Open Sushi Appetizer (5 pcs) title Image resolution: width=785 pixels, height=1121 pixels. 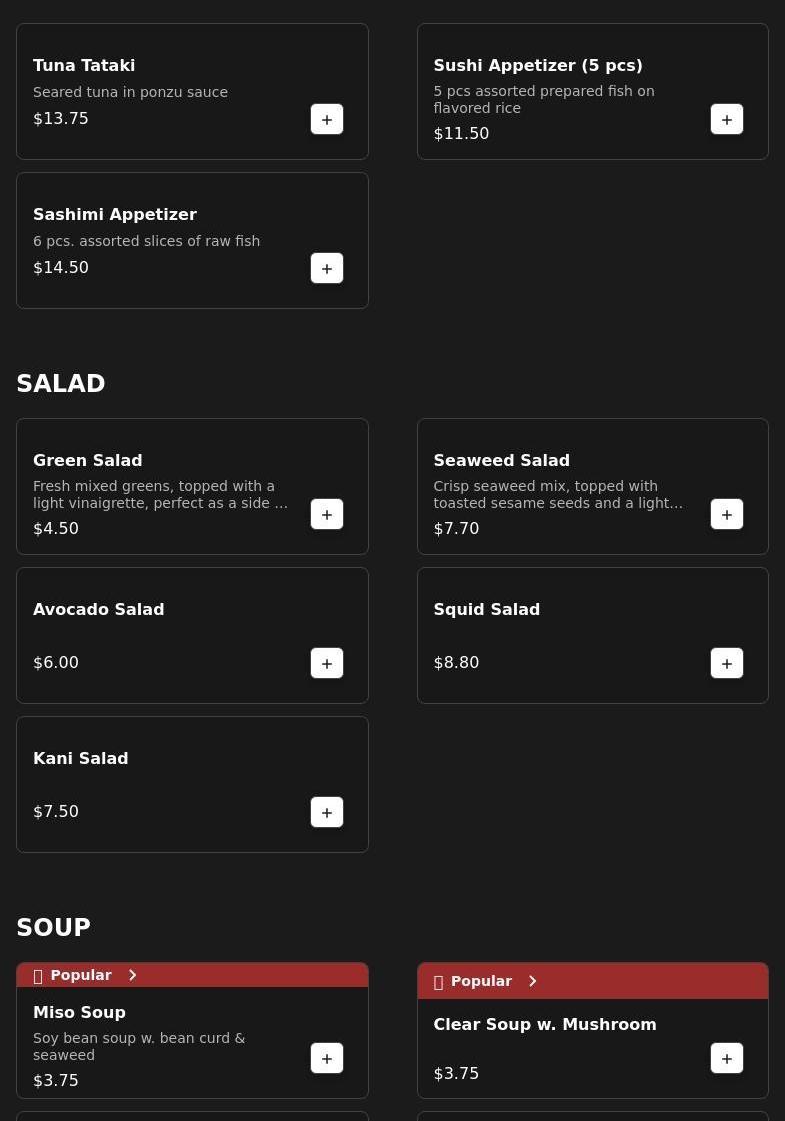[538, 65]
